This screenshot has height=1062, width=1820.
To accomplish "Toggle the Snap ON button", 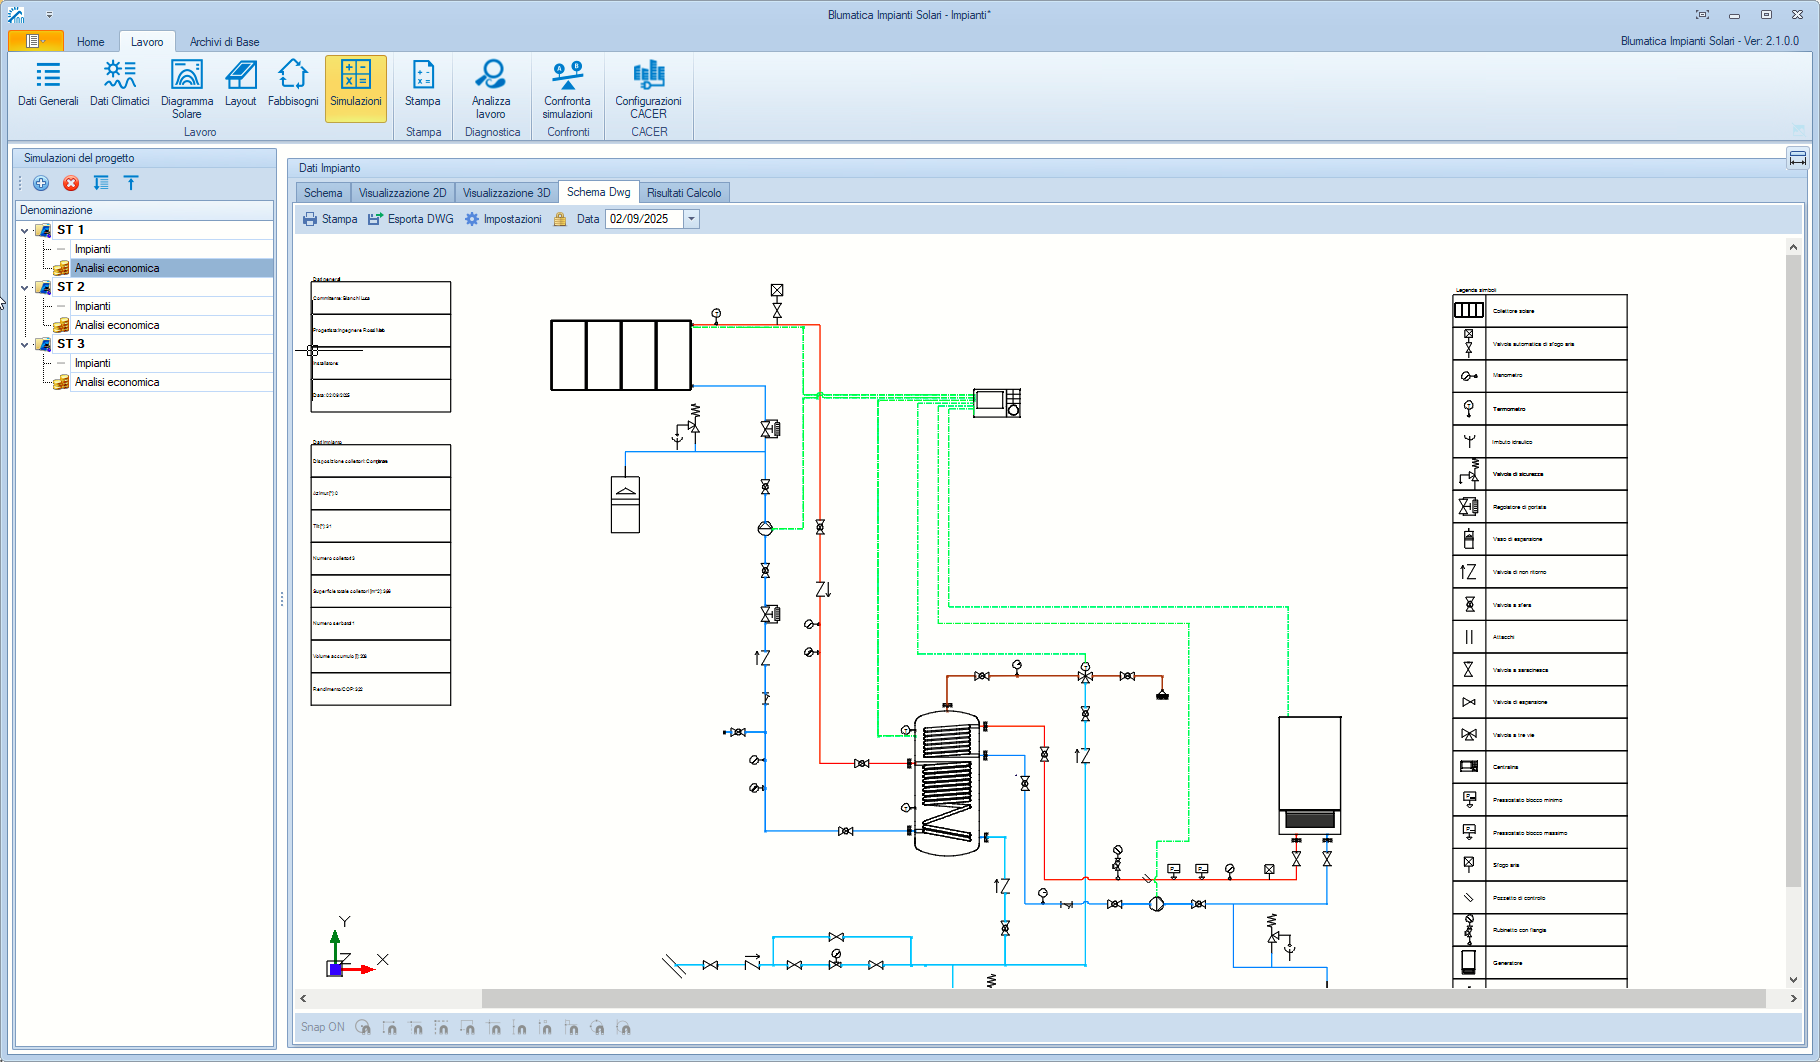I will 322,1027.
